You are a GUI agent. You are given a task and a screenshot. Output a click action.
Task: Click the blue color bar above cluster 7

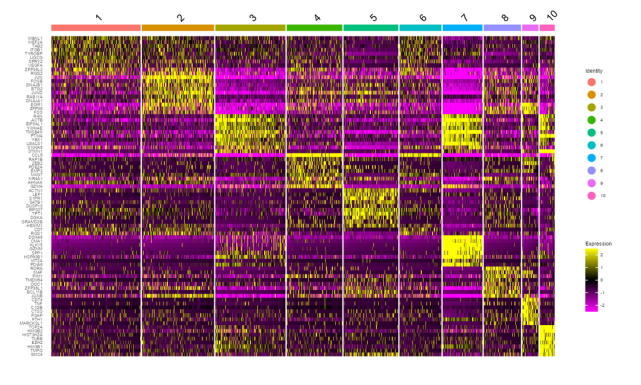click(x=462, y=28)
